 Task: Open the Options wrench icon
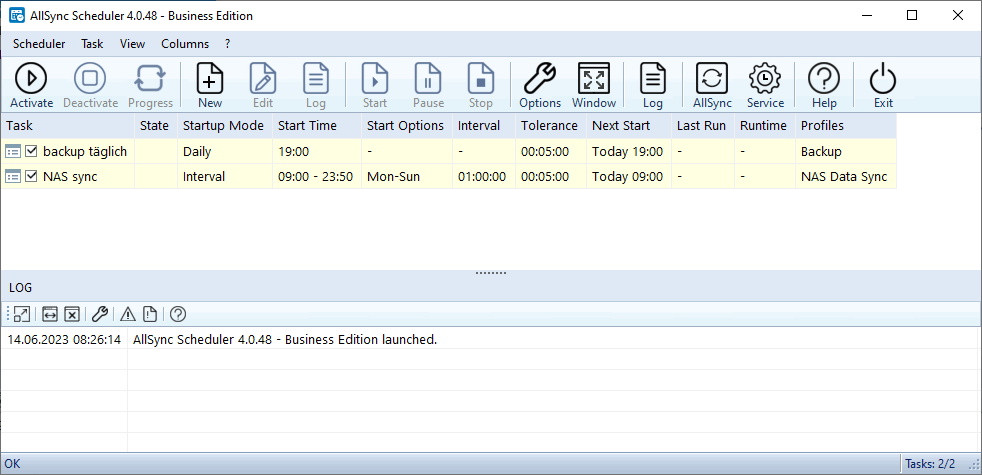click(x=540, y=85)
